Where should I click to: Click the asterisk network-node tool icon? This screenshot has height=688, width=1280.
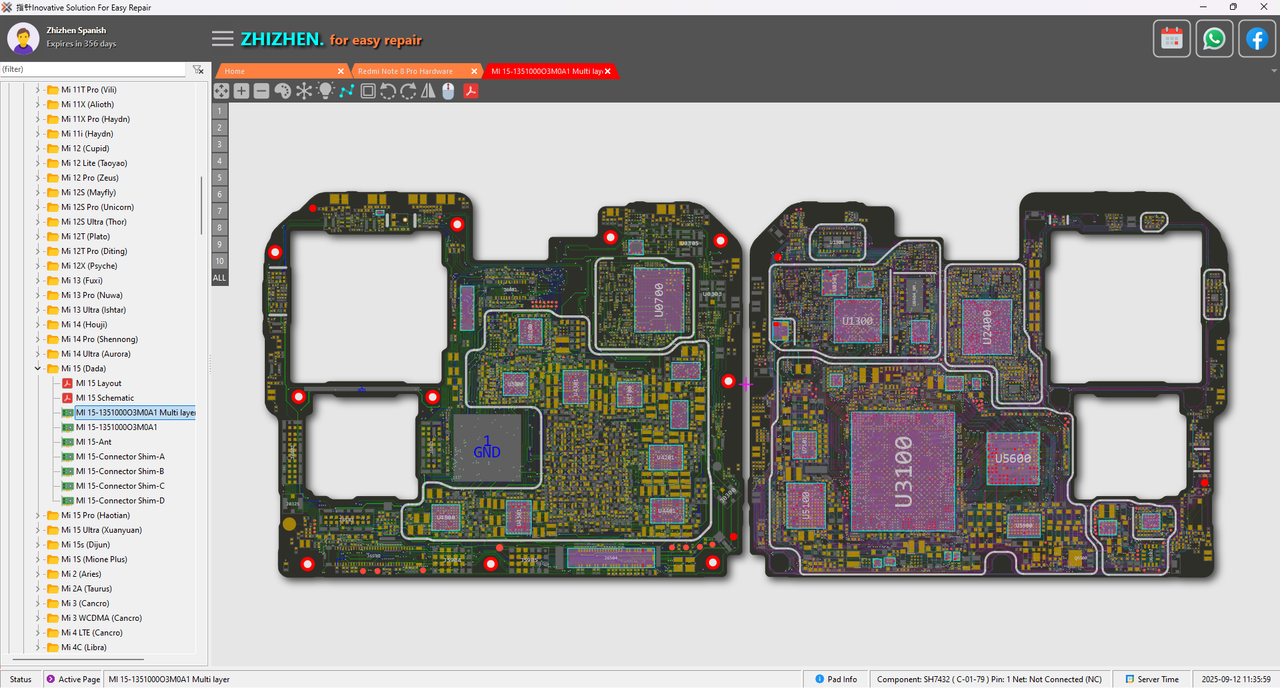pos(304,91)
